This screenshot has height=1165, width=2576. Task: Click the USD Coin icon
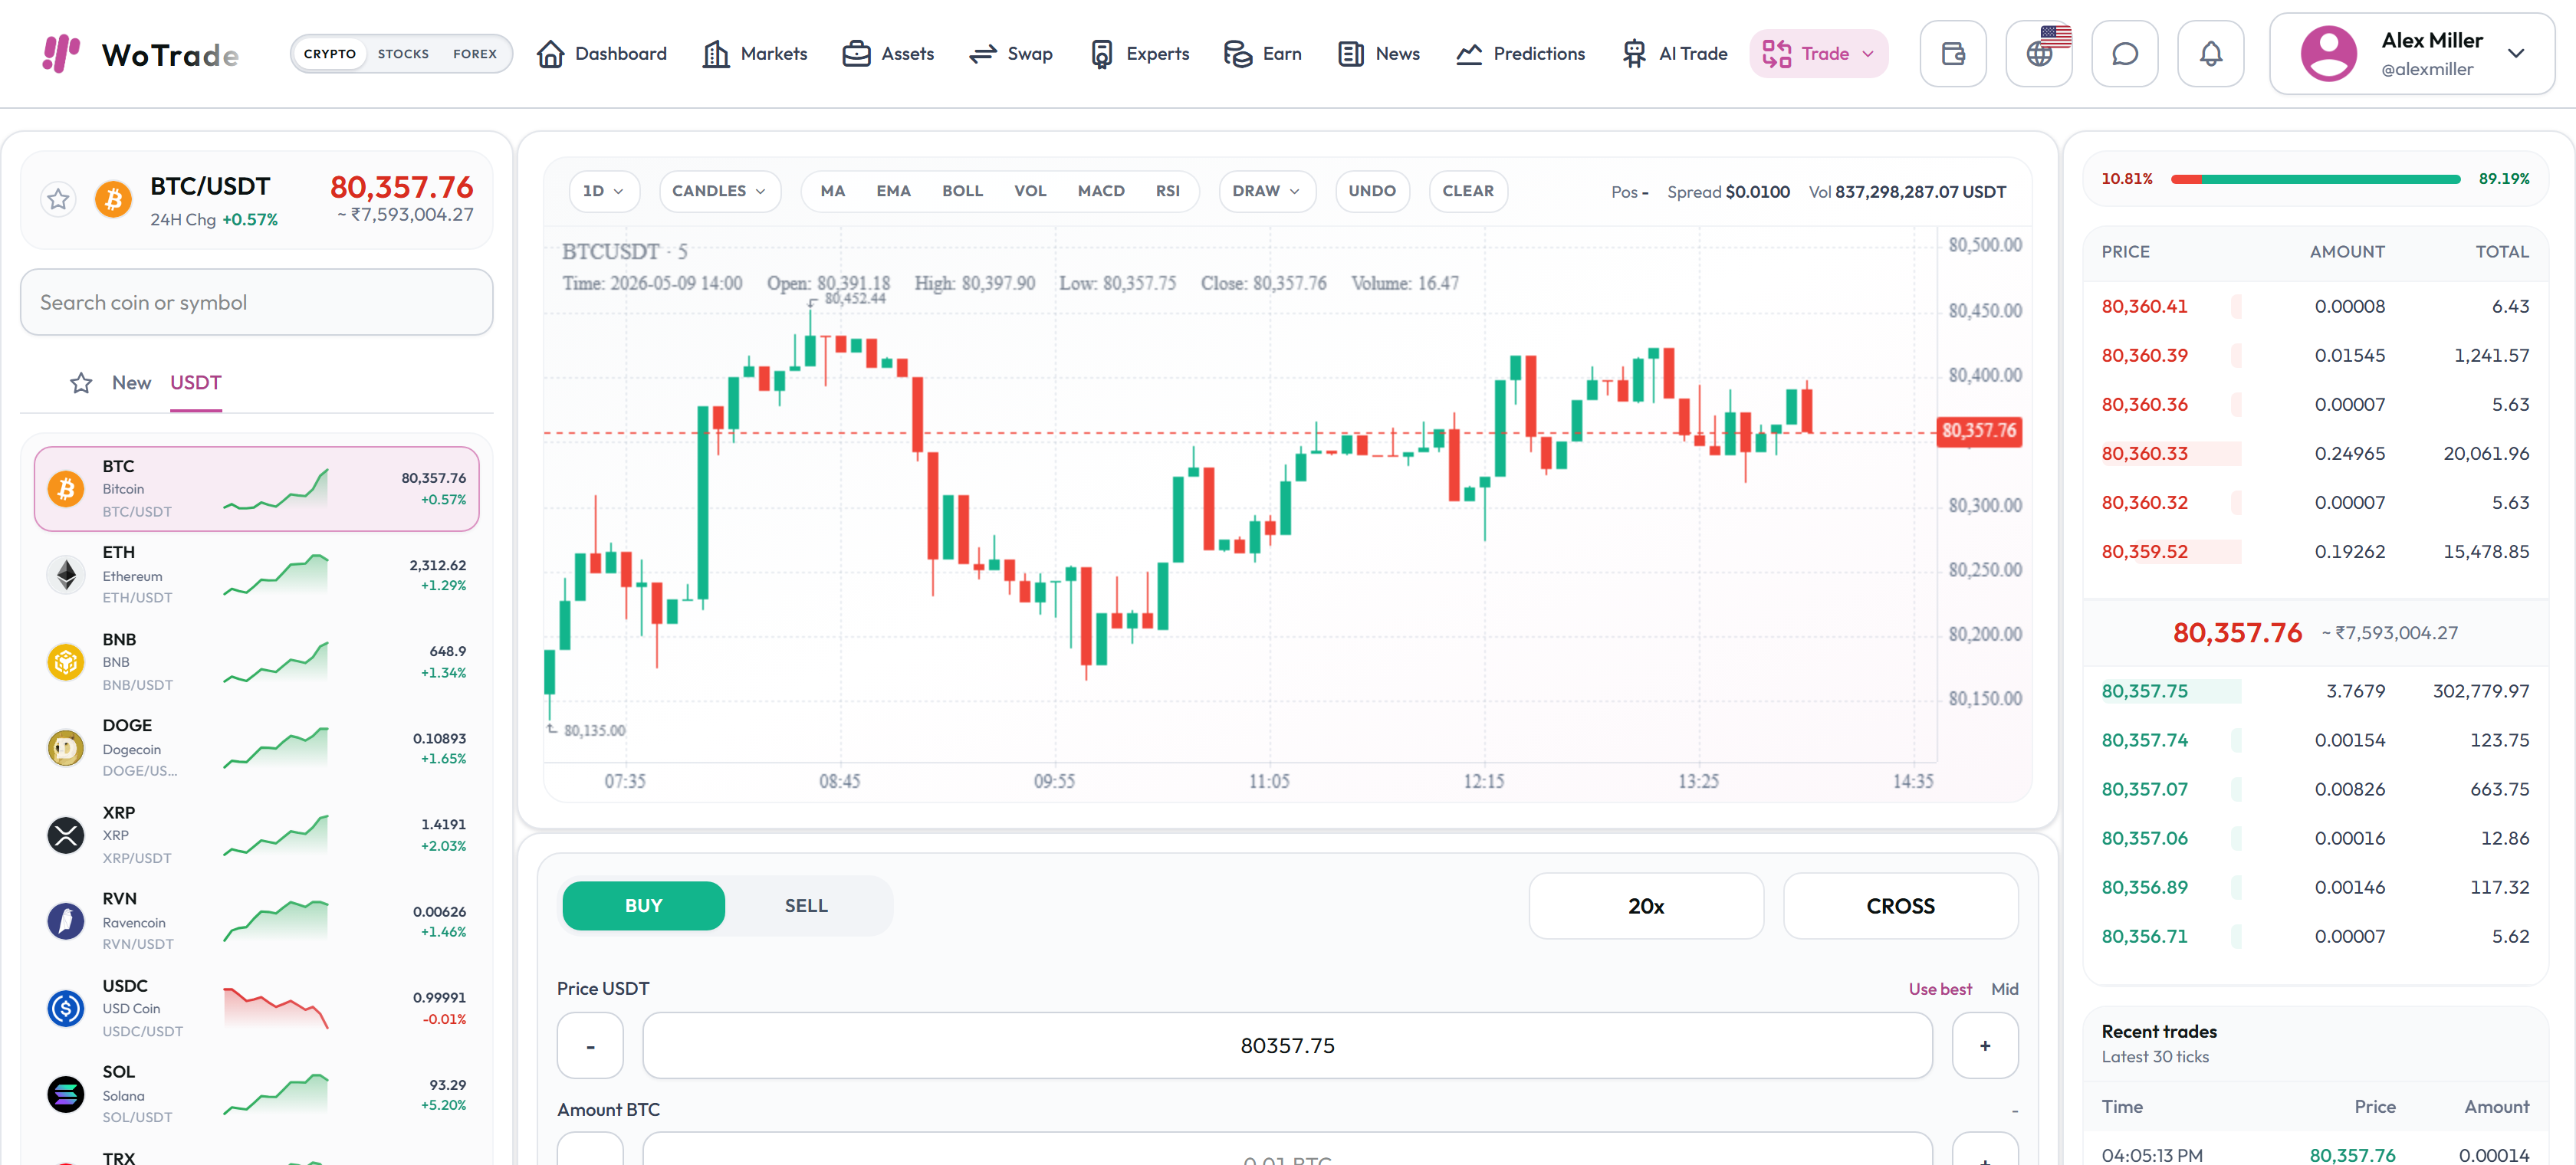(66, 1008)
